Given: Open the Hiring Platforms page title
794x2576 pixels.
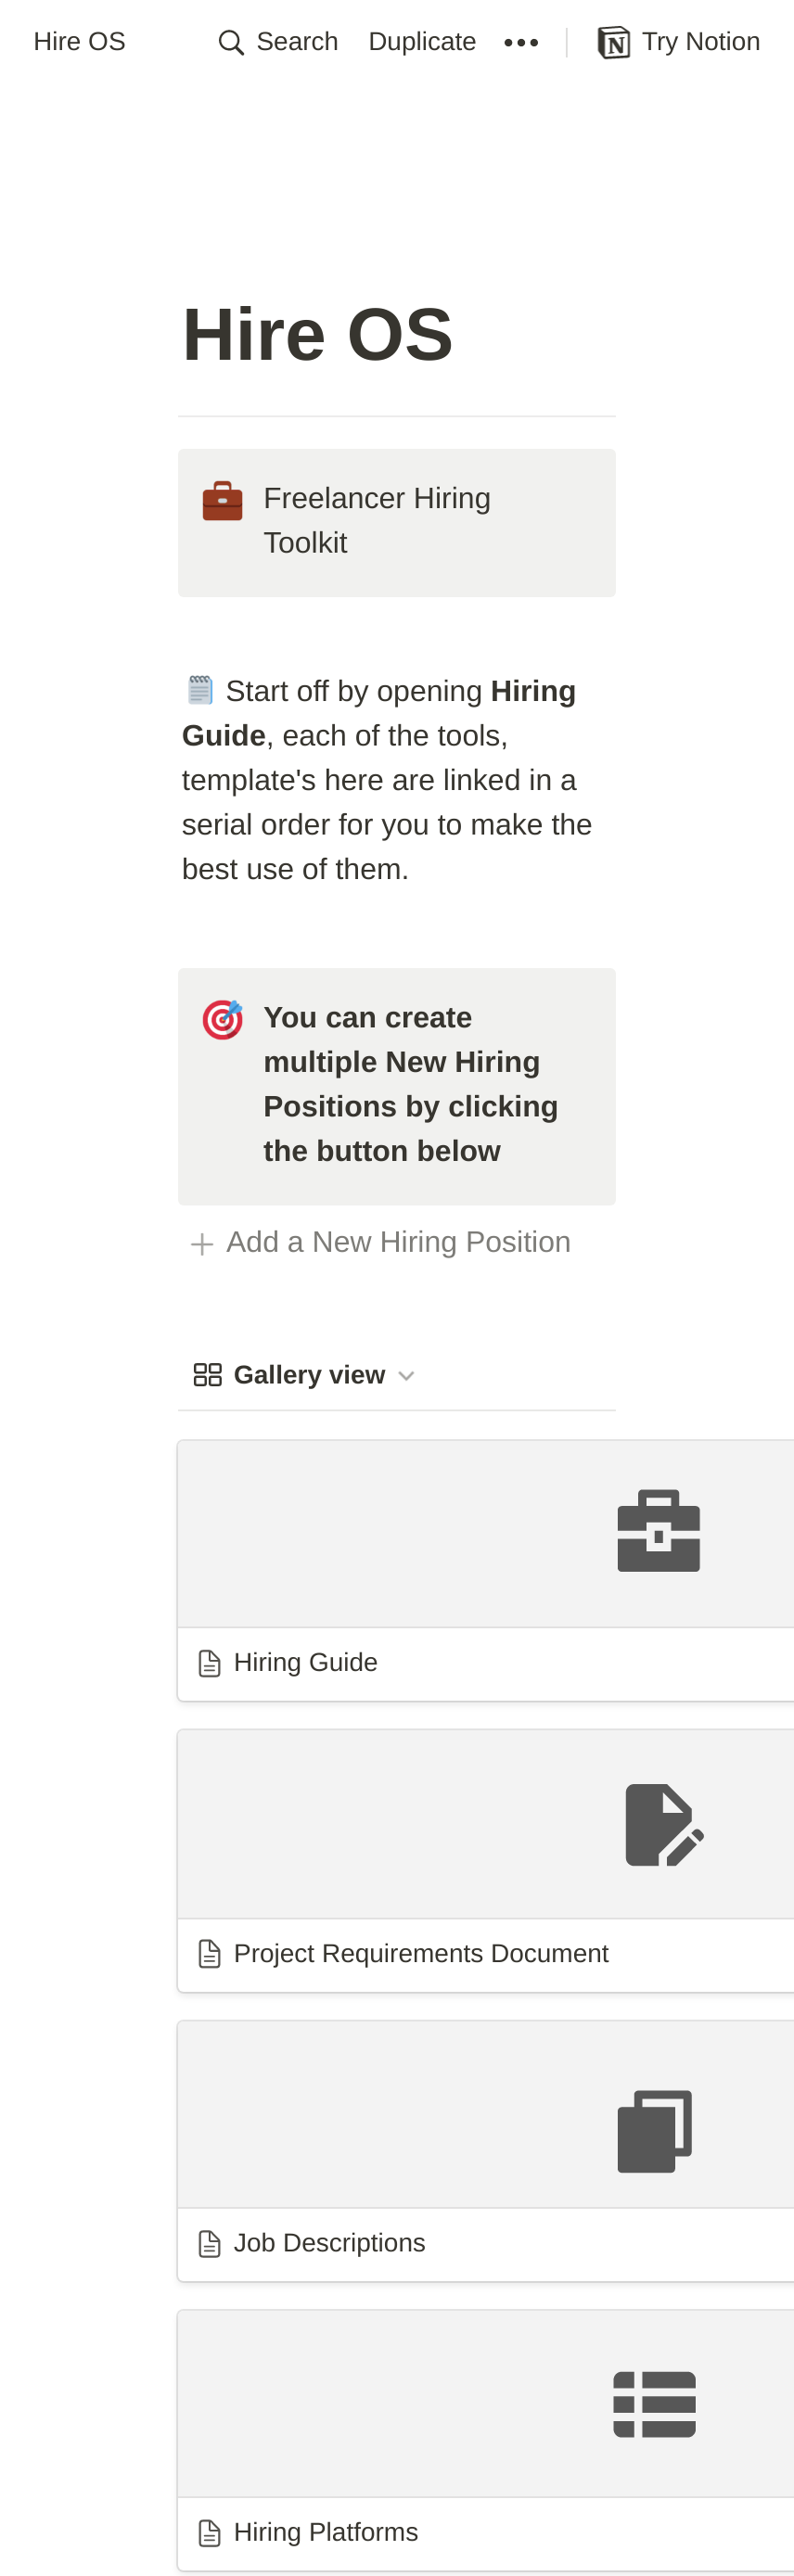Looking at the screenshot, I should [x=326, y=2533].
